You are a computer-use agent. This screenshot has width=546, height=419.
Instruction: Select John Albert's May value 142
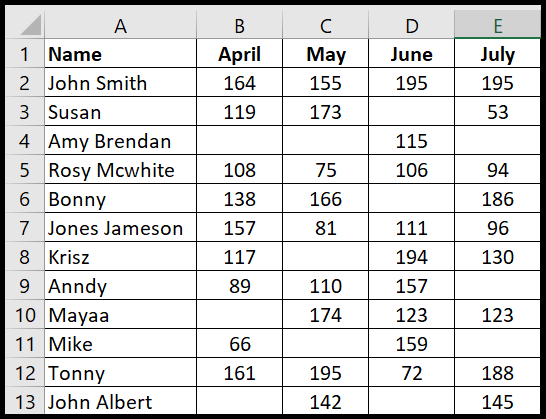tap(326, 401)
